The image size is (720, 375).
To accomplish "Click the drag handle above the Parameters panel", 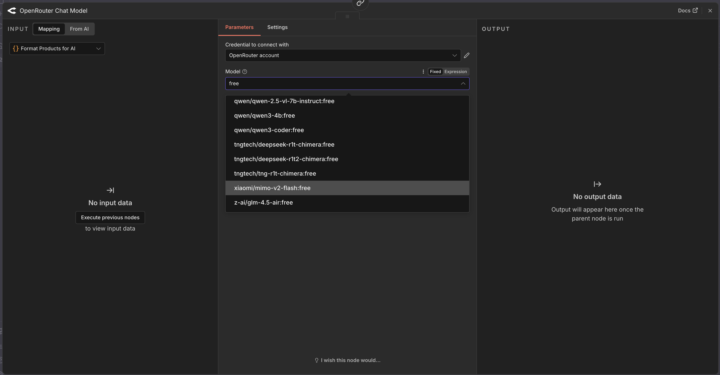I will 347,16.
